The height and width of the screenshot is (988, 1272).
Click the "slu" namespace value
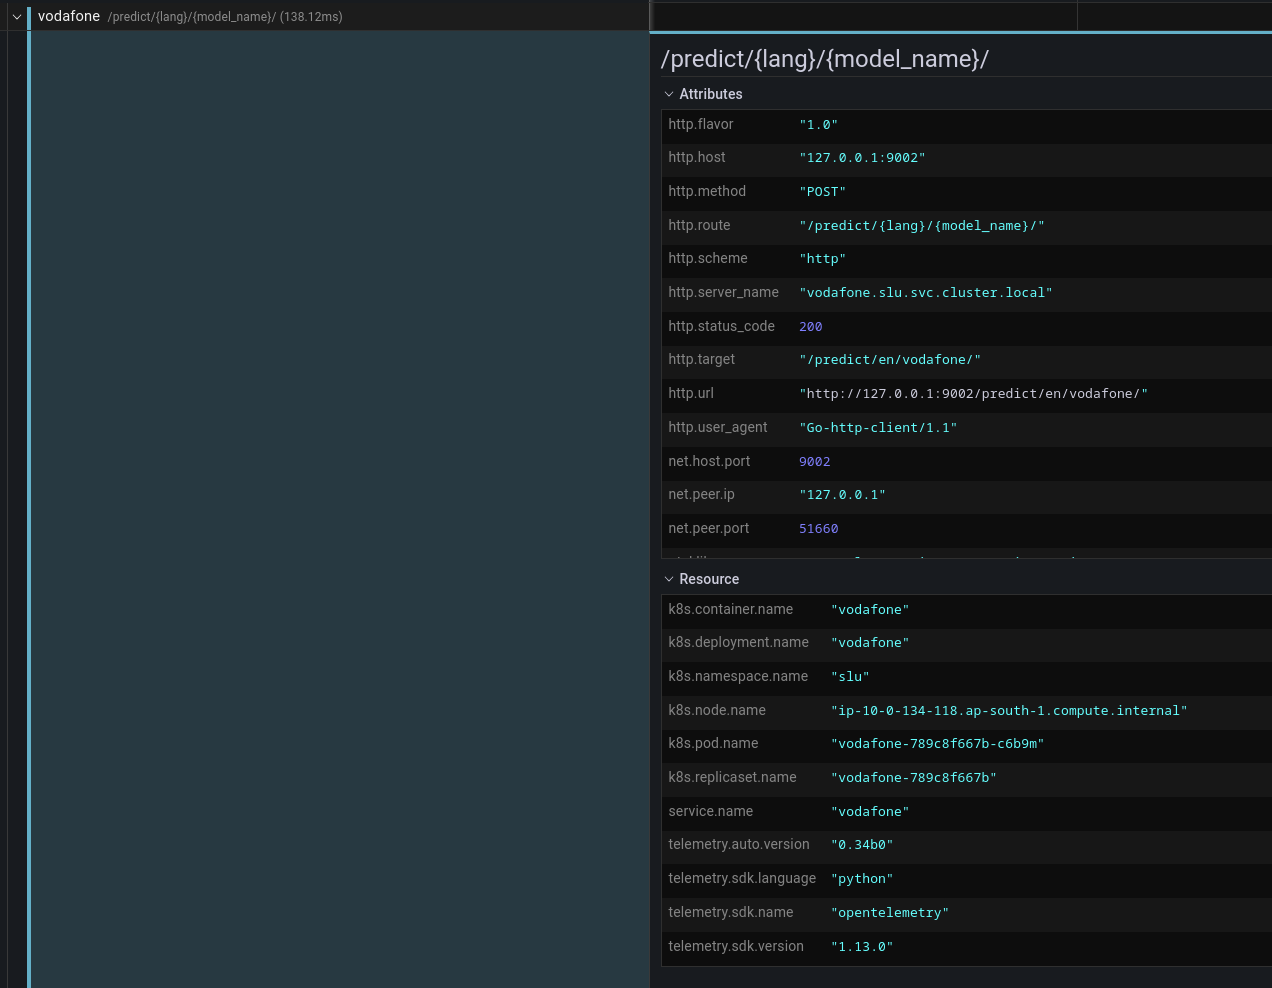[x=850, y=677]
